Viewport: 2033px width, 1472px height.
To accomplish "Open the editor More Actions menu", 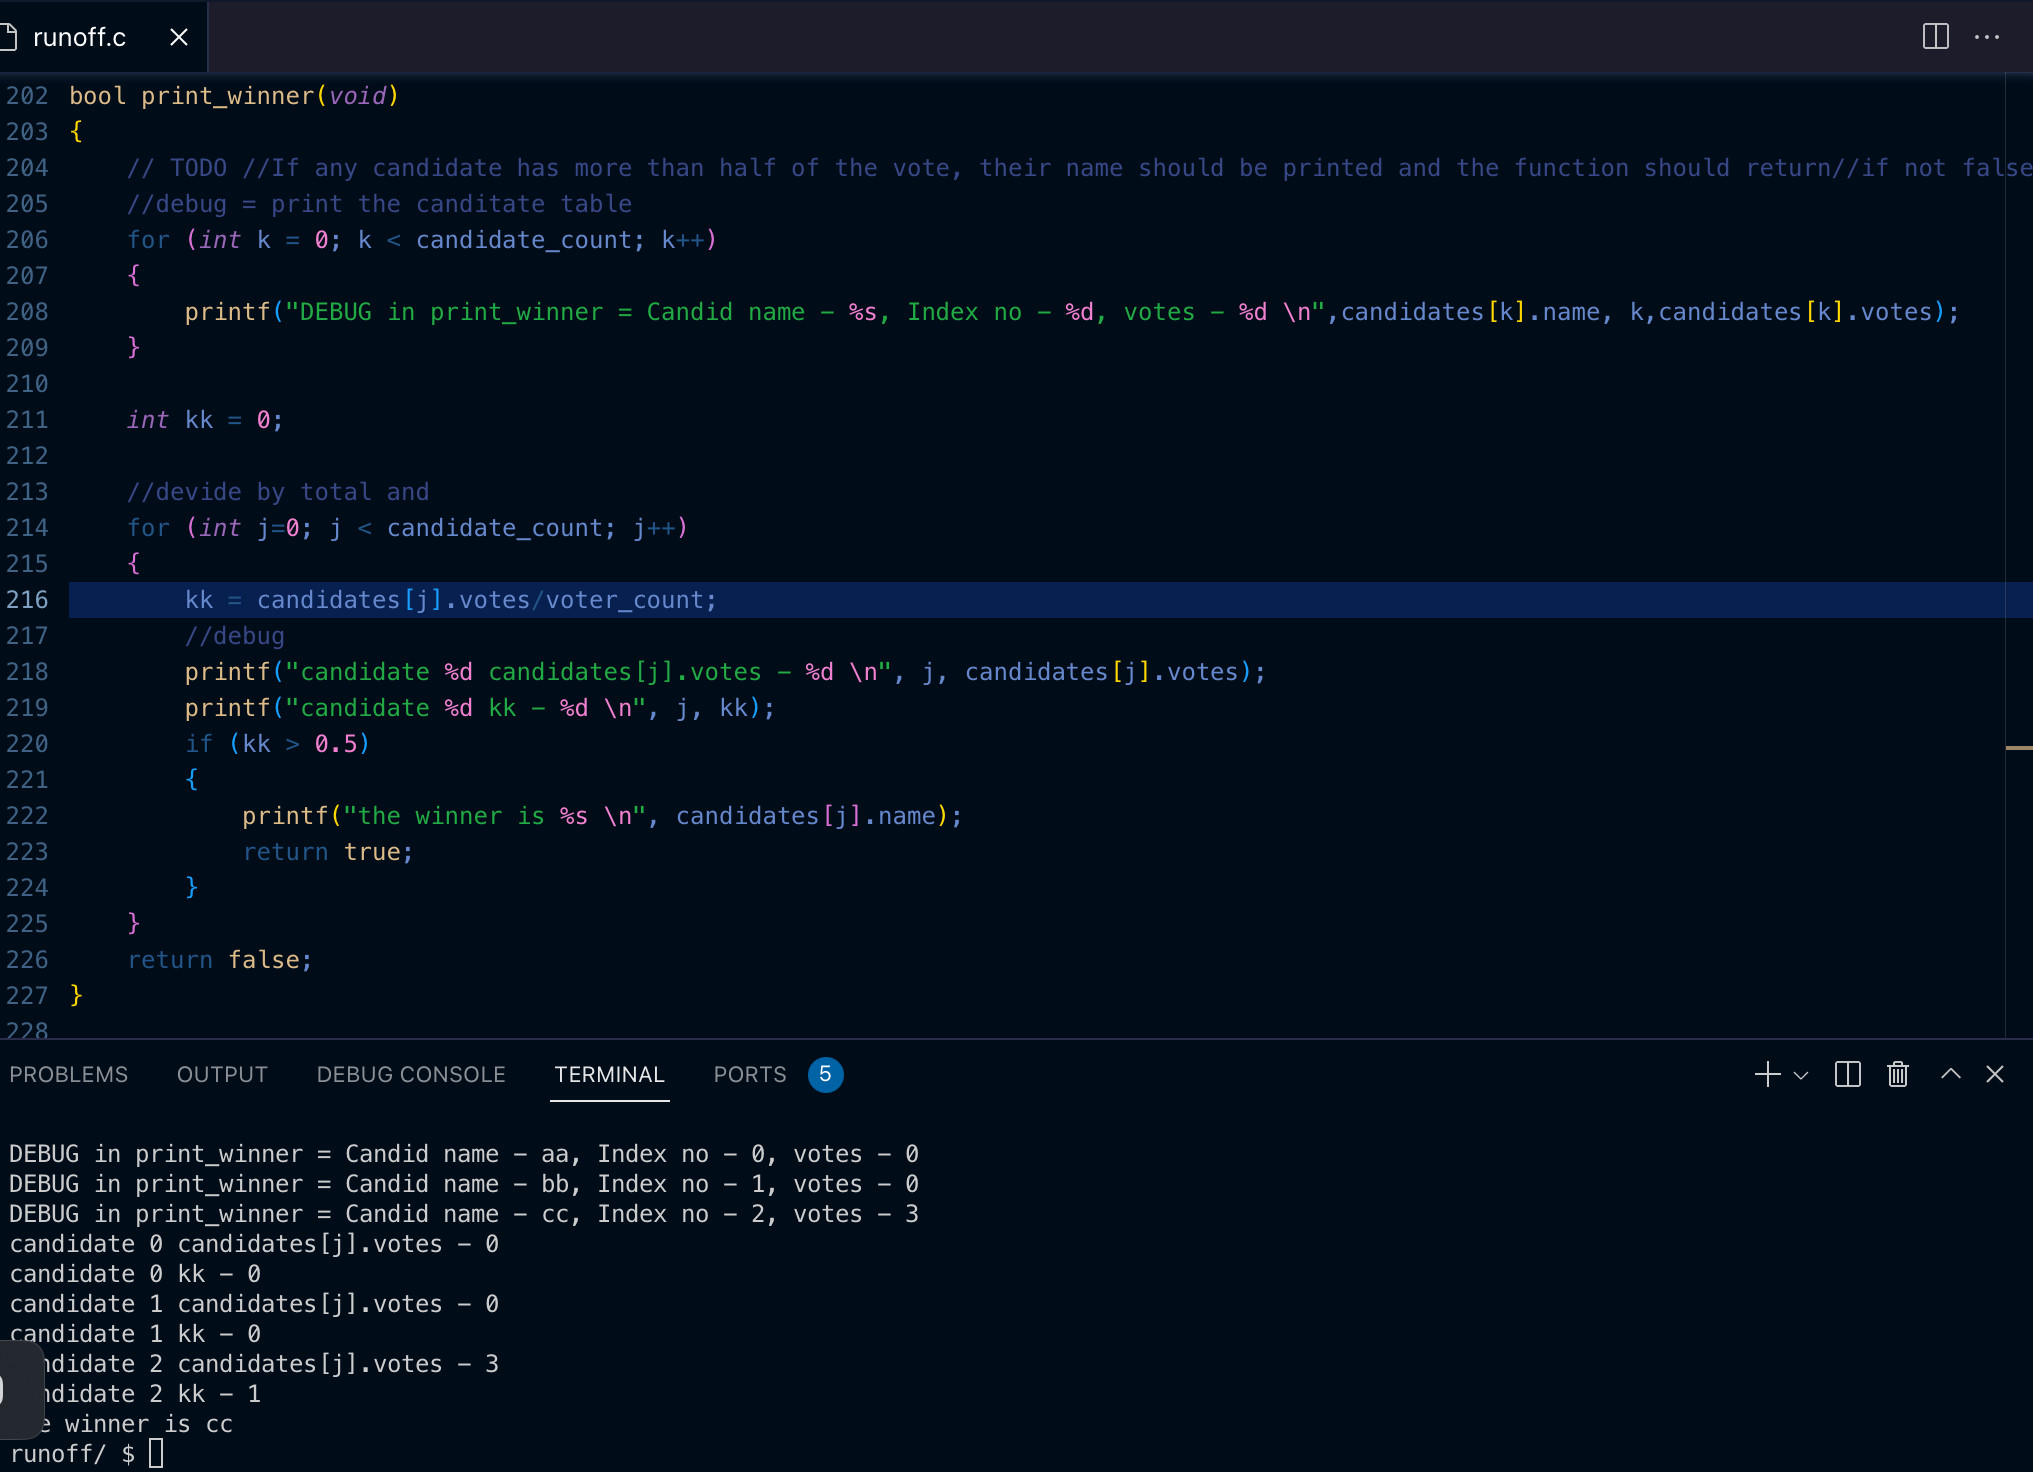I will coord(1987,37).
